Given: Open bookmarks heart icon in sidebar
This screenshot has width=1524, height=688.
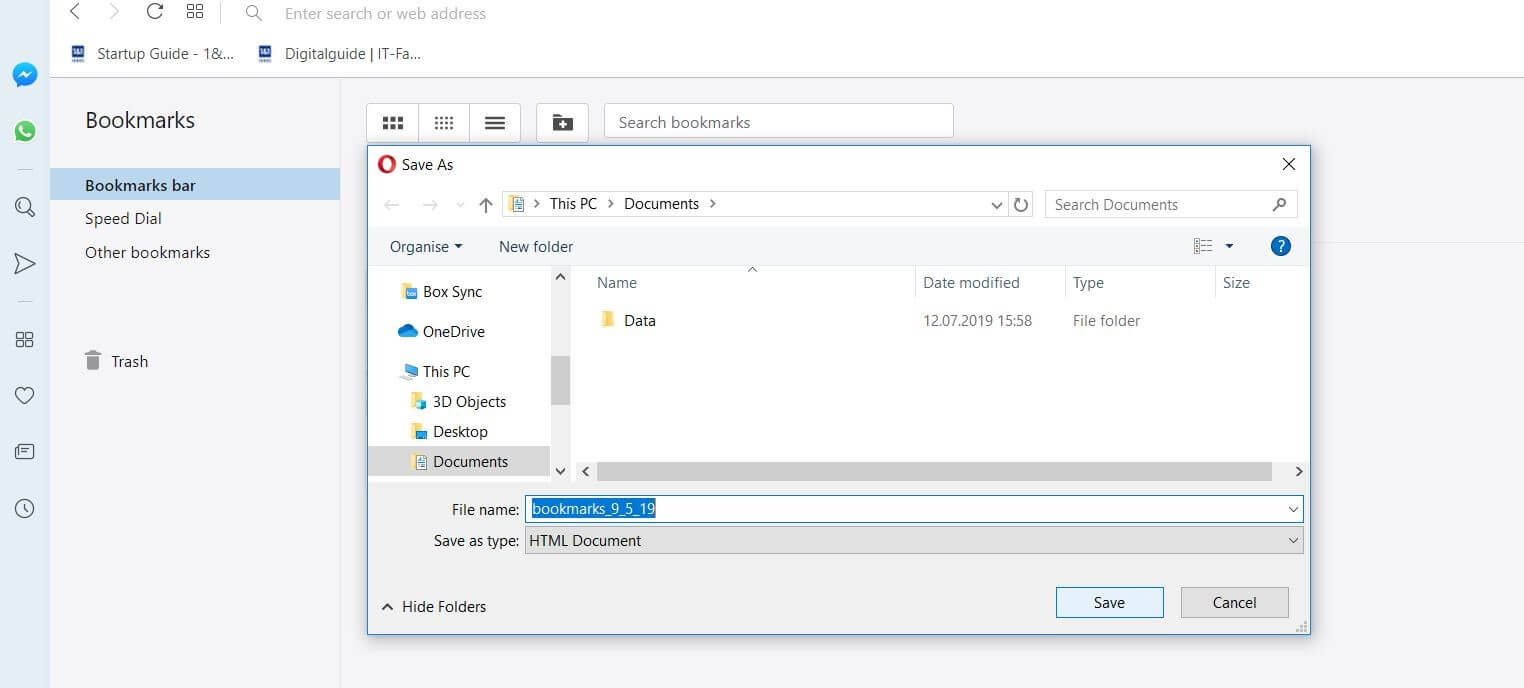Looking at the screenshot, I should click(x=25, y=396).
